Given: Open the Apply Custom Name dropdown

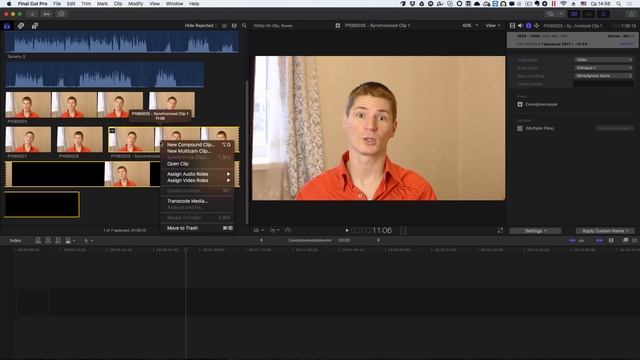Looking at the screenshot, I should (x=605, y=231).
